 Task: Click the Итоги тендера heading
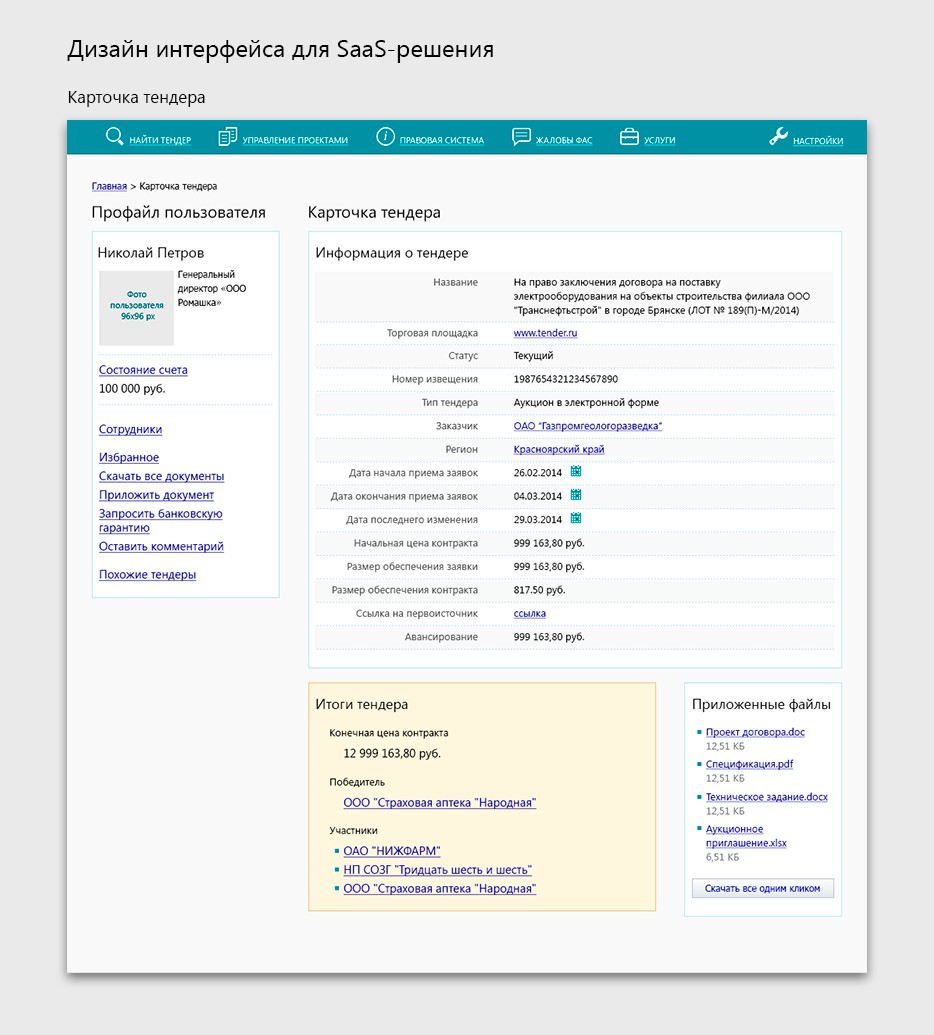coord(362,704)
